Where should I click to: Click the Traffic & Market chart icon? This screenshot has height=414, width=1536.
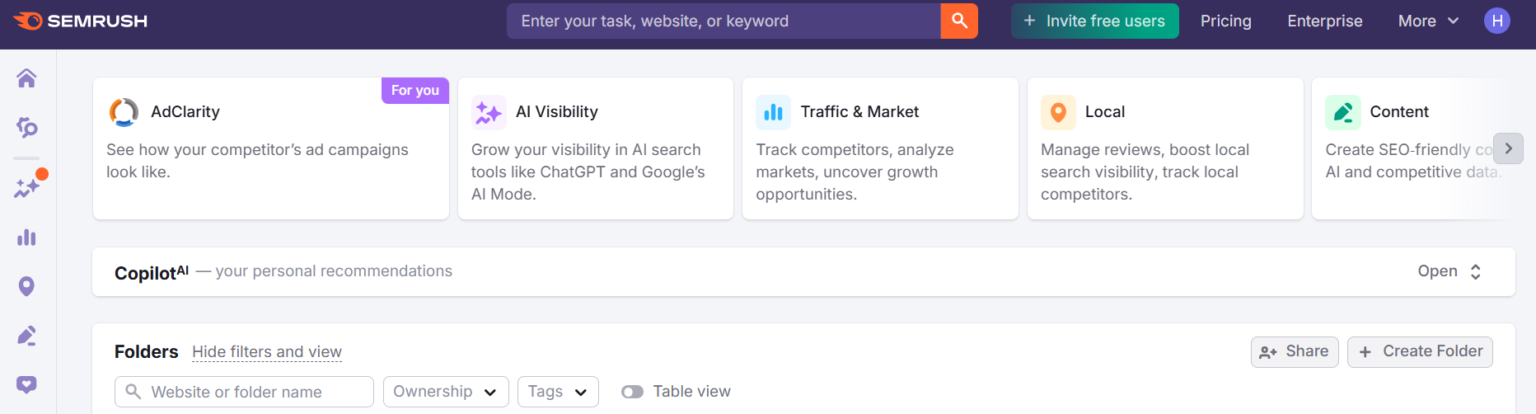click(x=773, y=112)
